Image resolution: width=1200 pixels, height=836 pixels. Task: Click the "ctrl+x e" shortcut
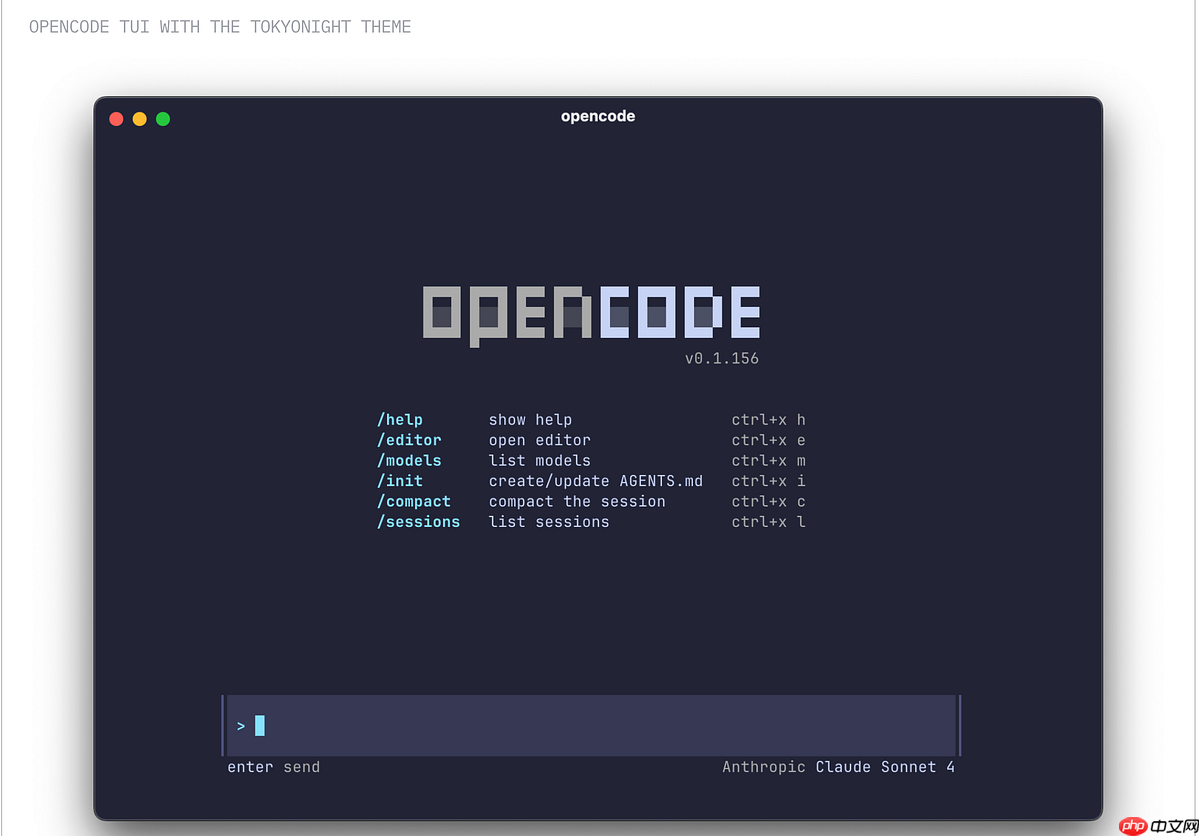(x=768, y=440)
